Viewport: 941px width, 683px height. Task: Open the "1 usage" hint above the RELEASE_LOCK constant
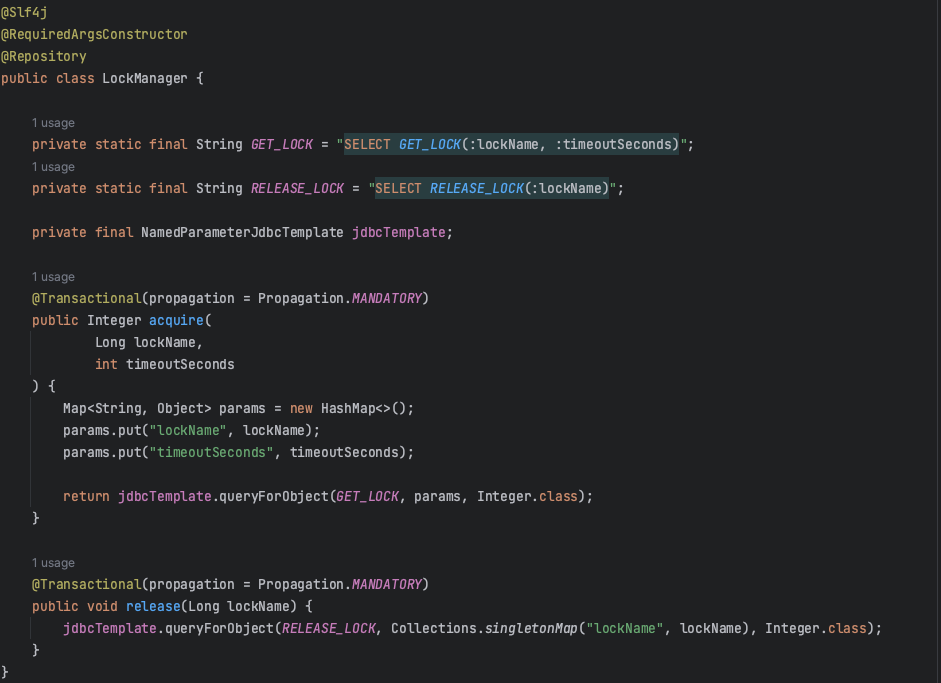coord(53,167)
